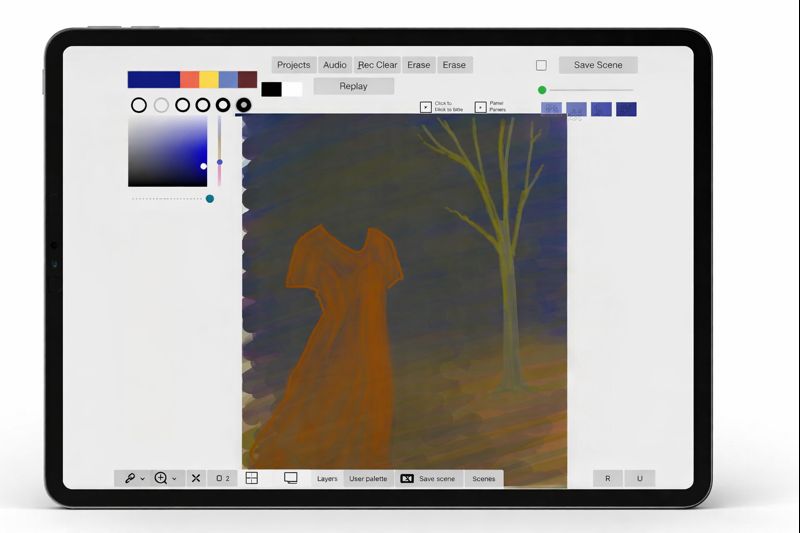Click the screen display icon

291,478
